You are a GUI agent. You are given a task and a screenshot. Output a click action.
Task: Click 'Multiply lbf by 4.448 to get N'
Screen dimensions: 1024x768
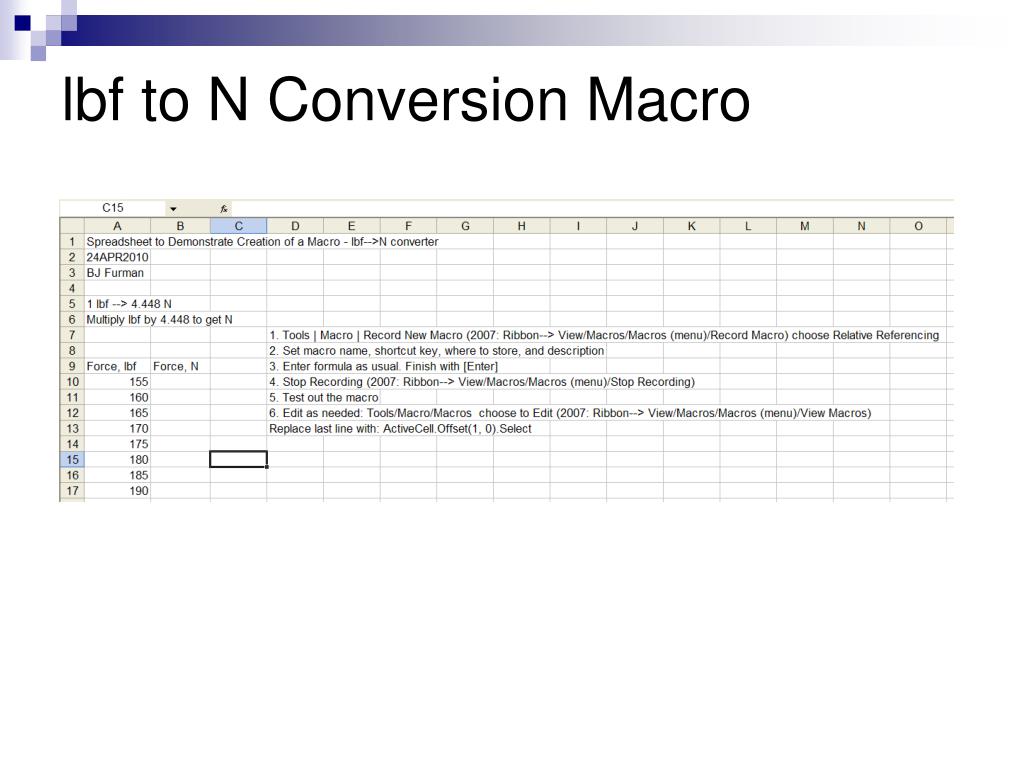[x=159, y=320]
